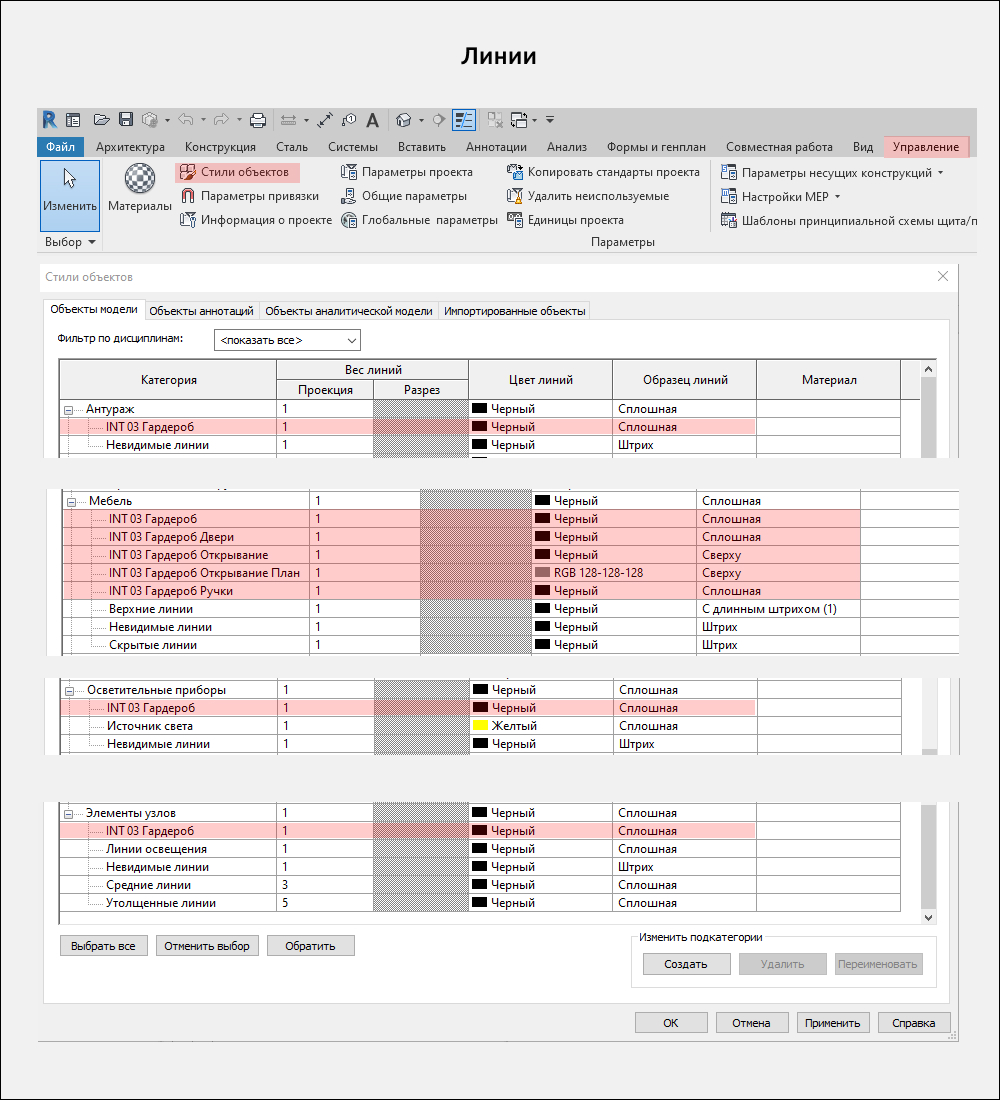Click the table scrollbar down arrow
Viewport: 1000px width, 1100px height.
coord(928,918)
